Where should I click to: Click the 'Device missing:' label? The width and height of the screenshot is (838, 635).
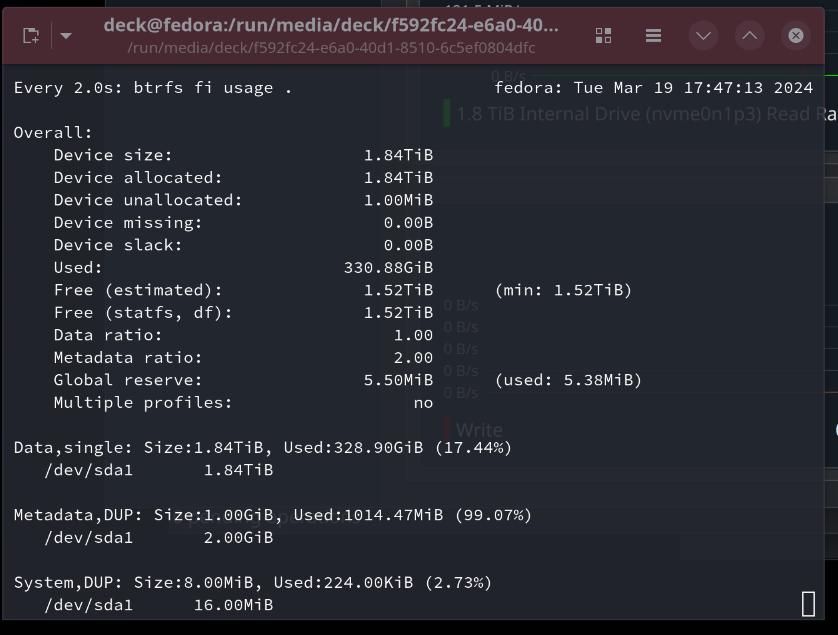(x=128, y=222)
